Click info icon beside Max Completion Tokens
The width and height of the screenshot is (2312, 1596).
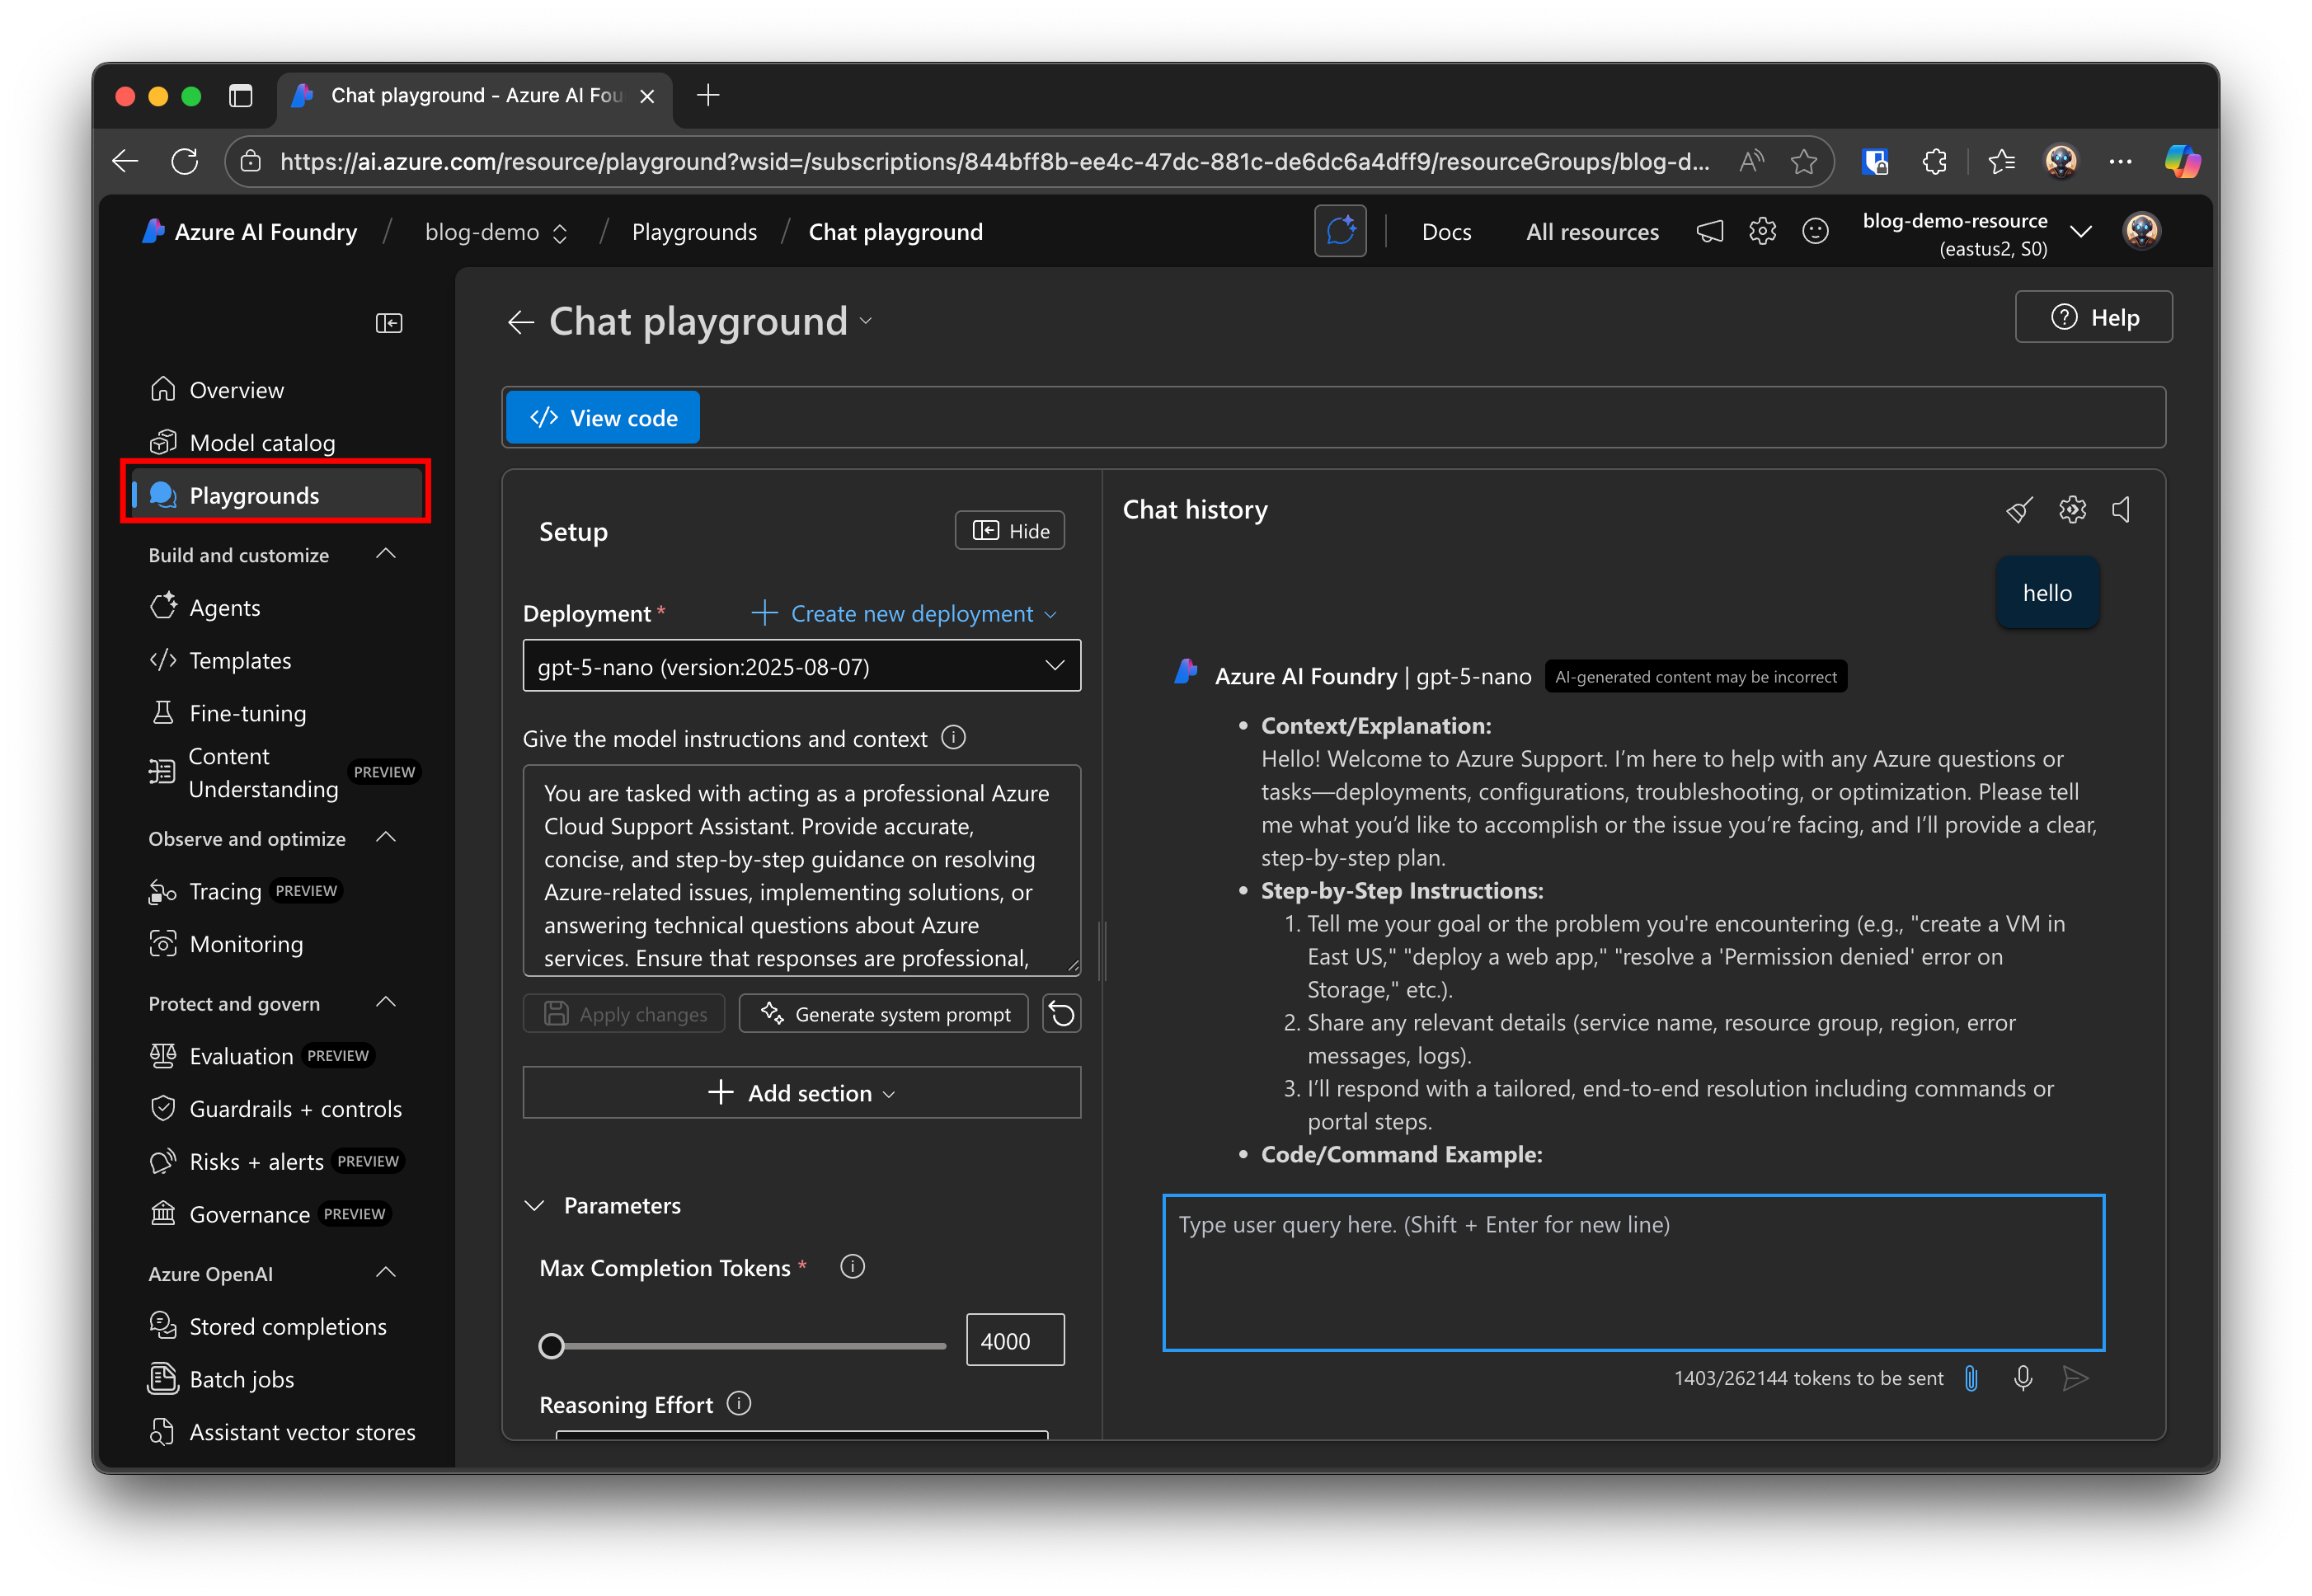(852, 1267)
